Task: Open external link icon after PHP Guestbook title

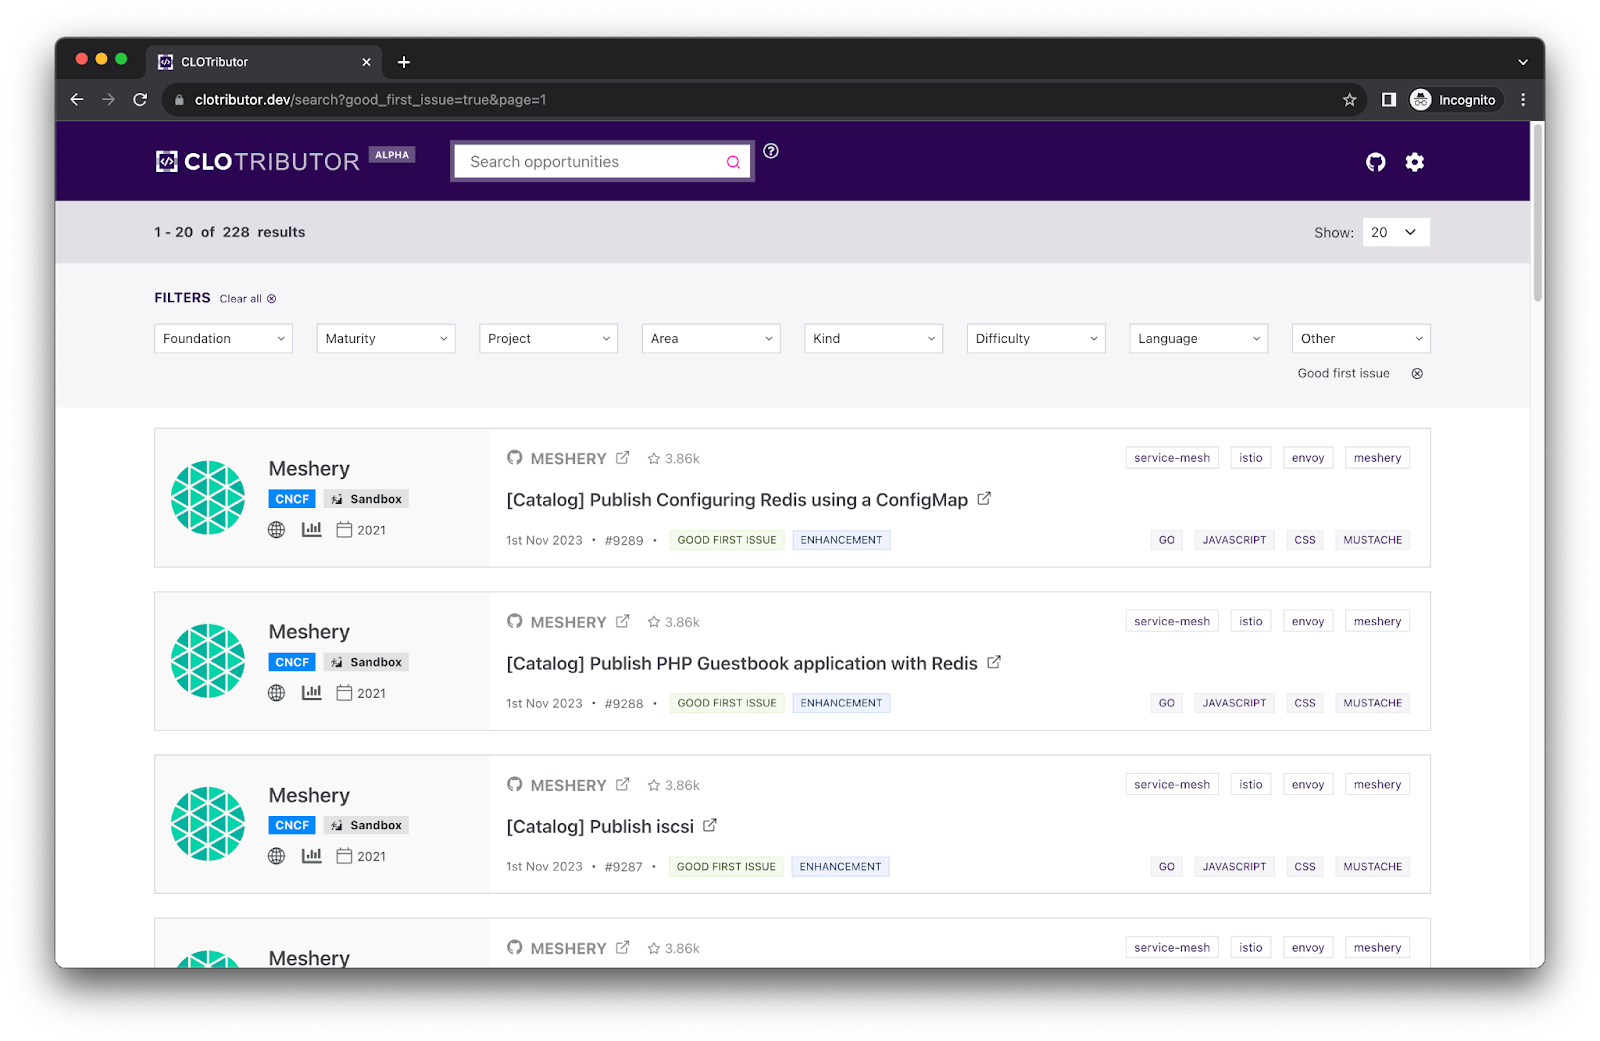Action: [x=994, y=662]
